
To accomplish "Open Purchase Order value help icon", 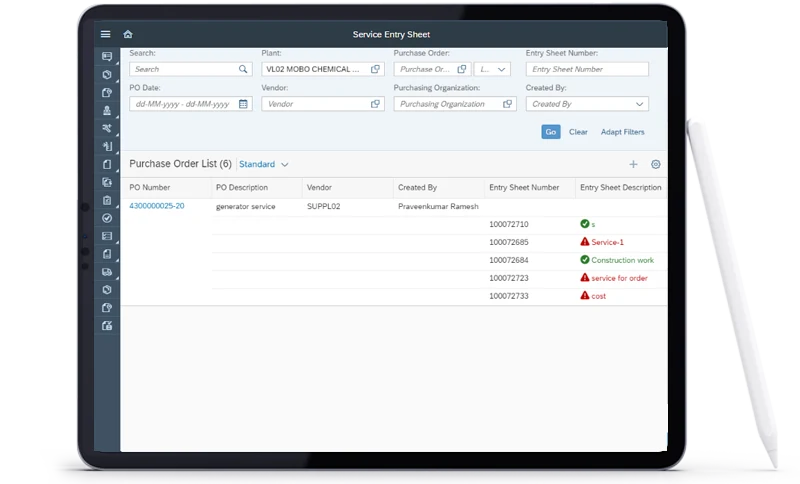I will [462, 69].
